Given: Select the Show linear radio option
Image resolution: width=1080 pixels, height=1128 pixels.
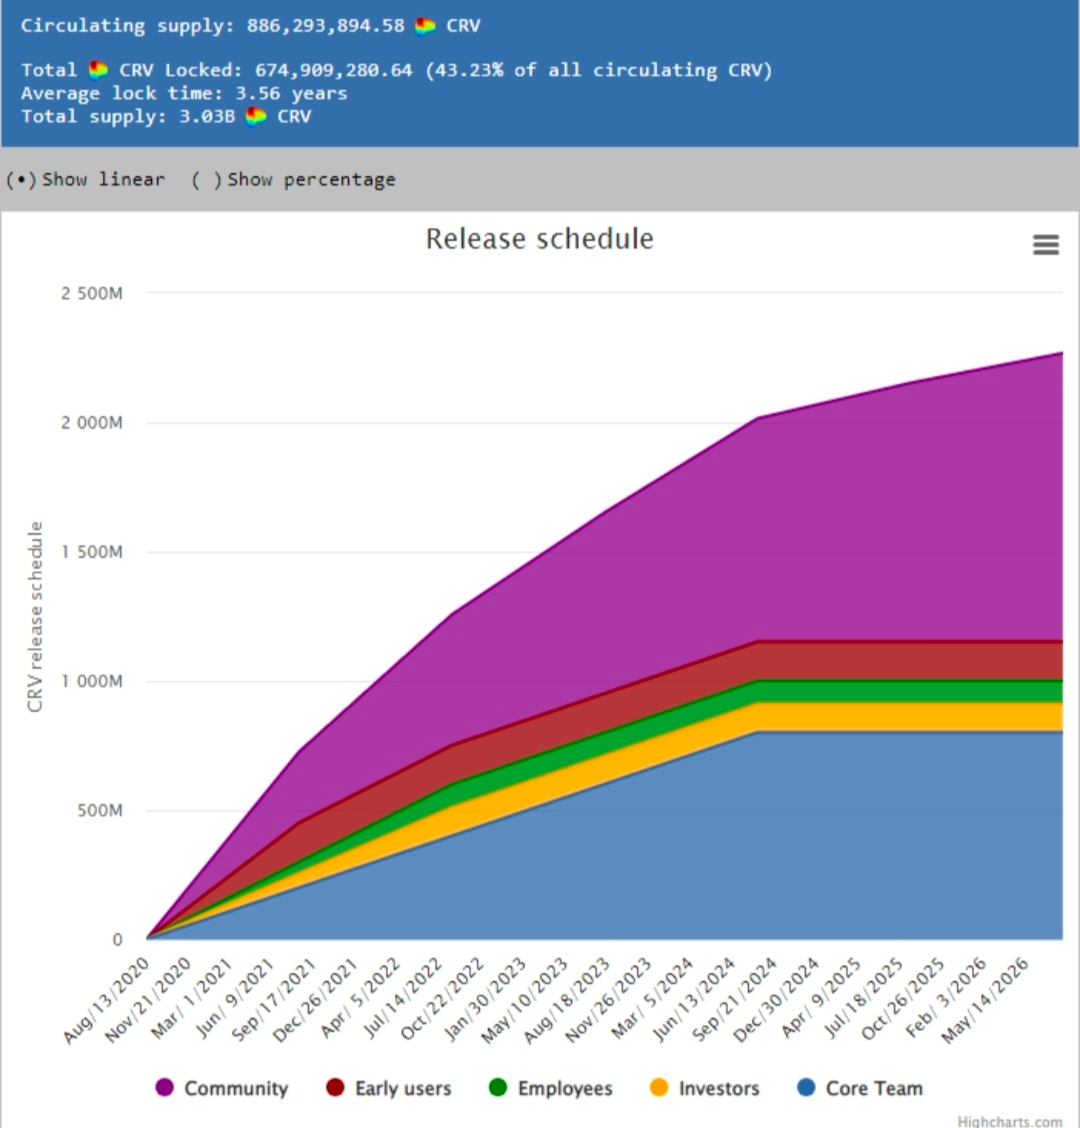Looking at the screenshot, I should (x=85, y=179).
